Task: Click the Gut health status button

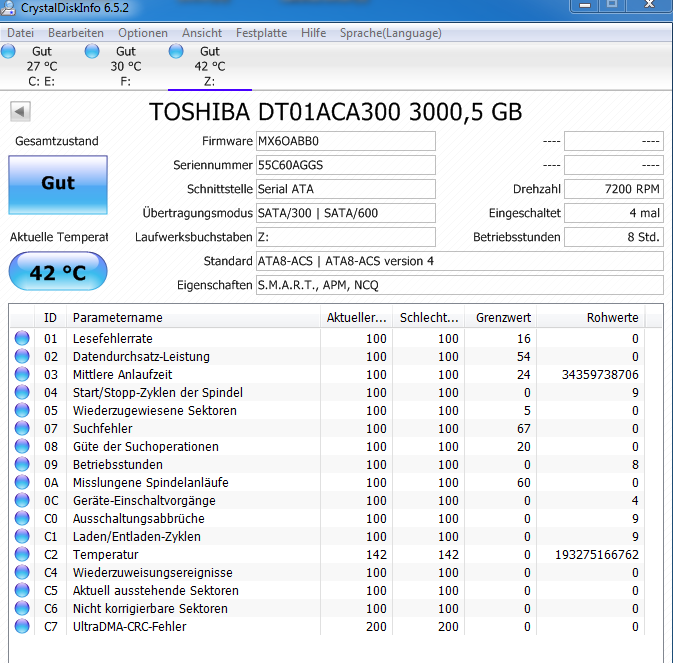Action: point(58,185)
